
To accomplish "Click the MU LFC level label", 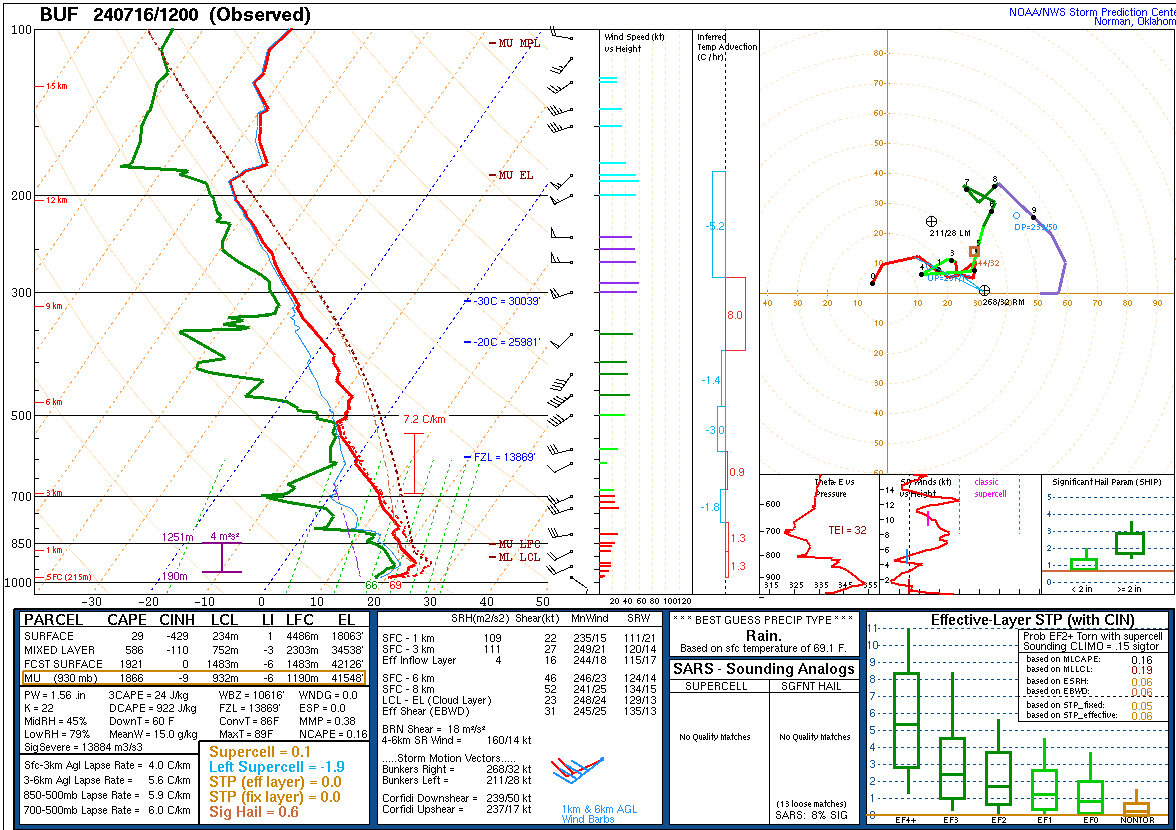I will click(518, 544).
